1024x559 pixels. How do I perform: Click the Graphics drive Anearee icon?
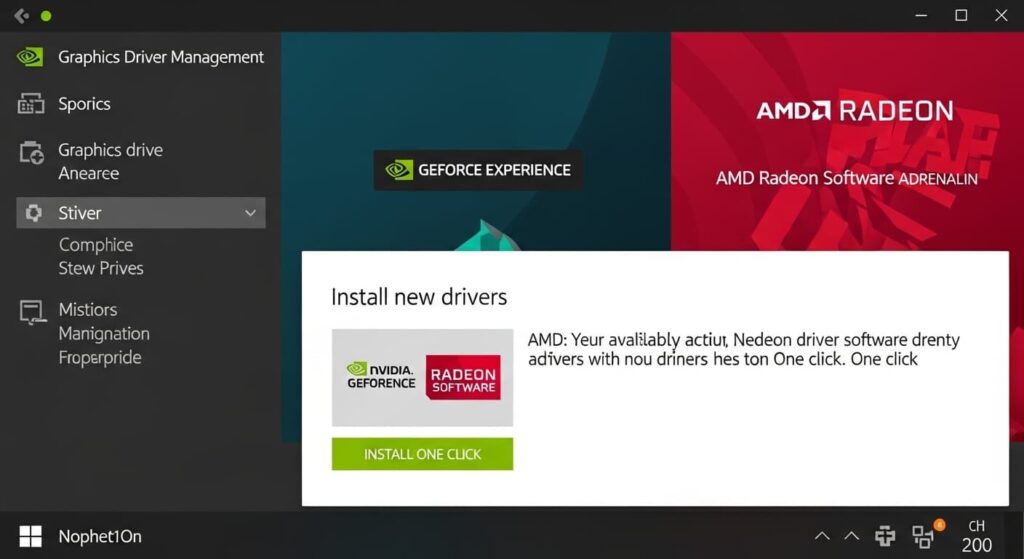[31, 152]
